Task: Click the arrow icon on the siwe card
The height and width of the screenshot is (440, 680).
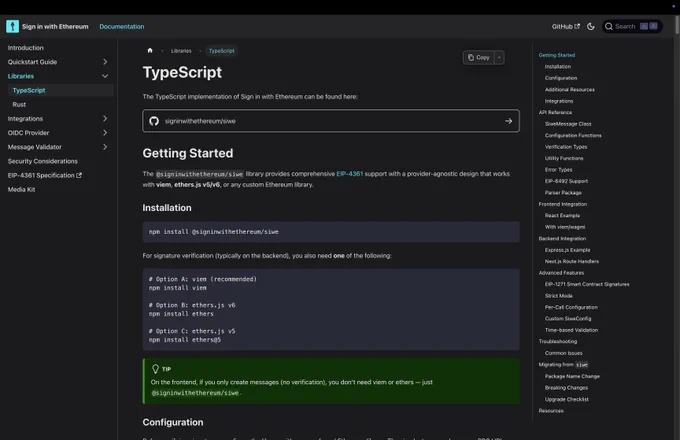Action: click(x=509, y=121)
